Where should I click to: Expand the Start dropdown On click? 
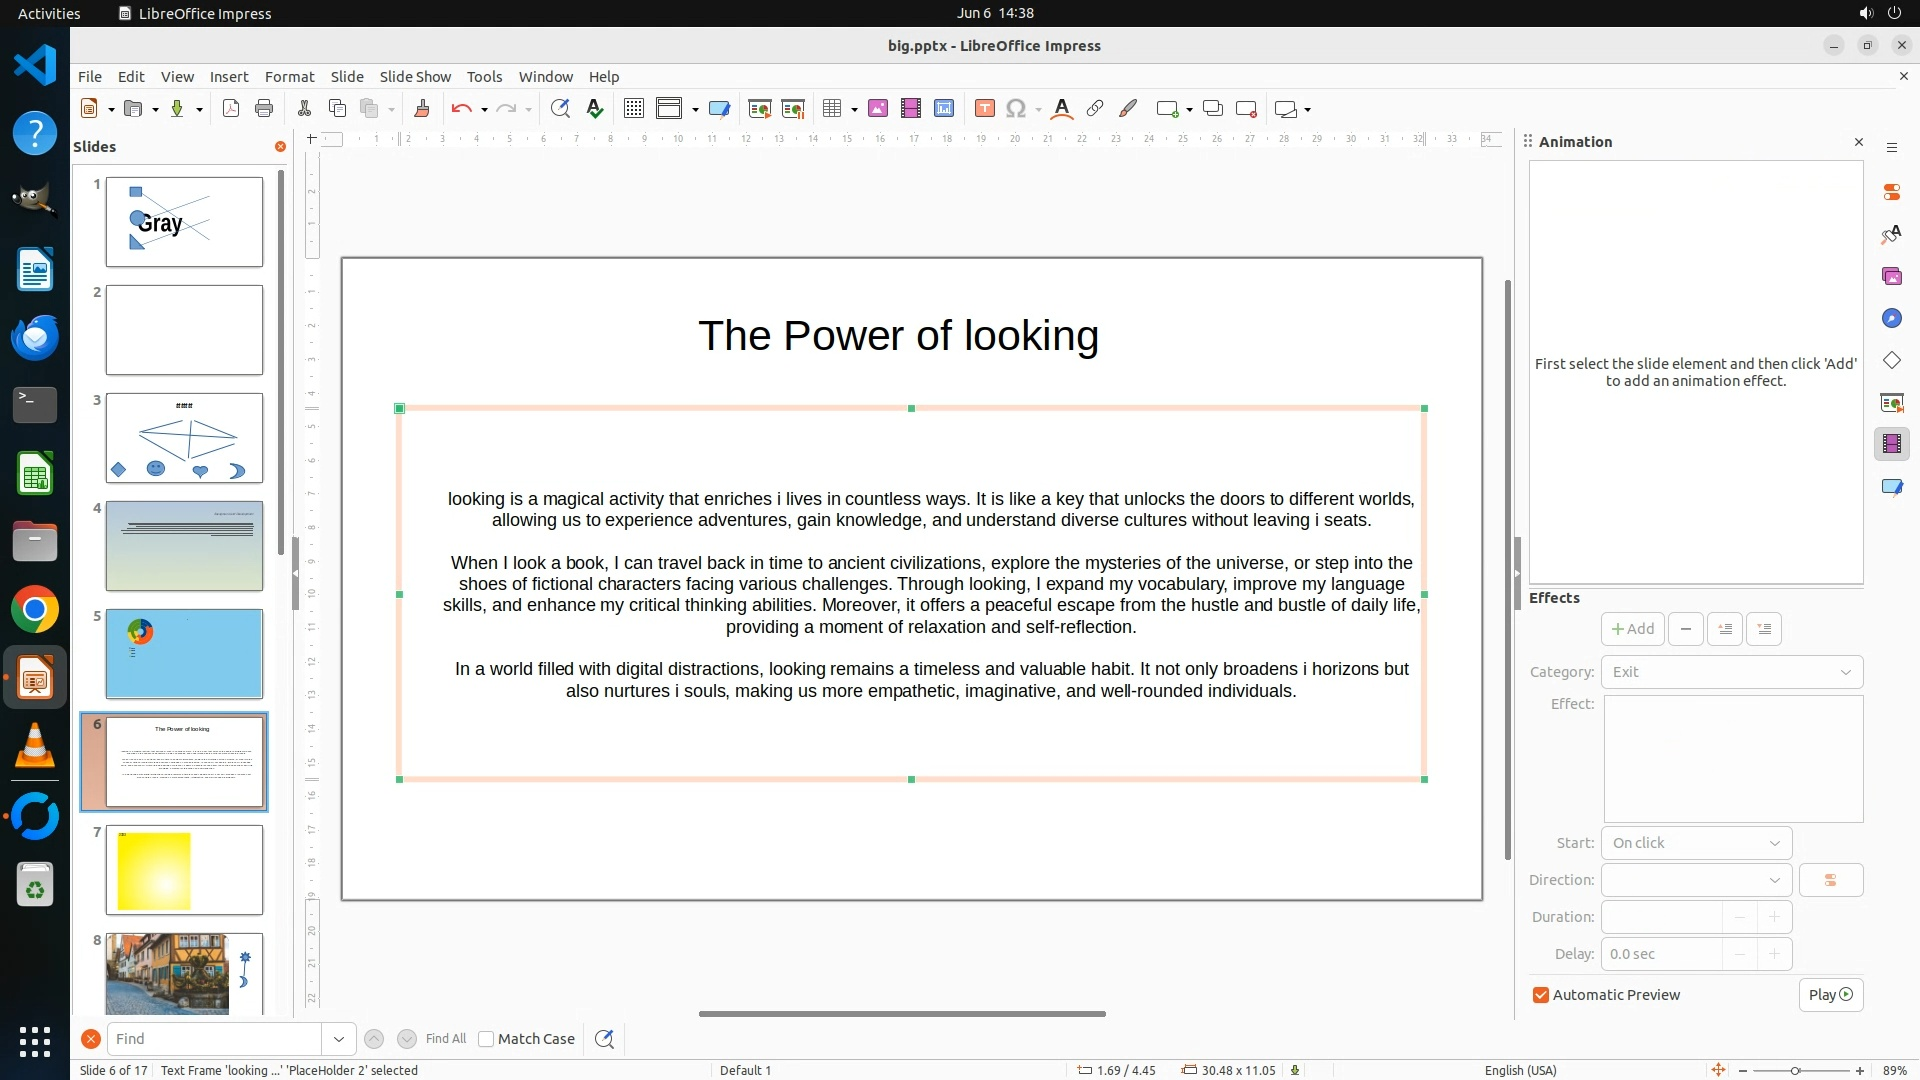pos(1696,843)
